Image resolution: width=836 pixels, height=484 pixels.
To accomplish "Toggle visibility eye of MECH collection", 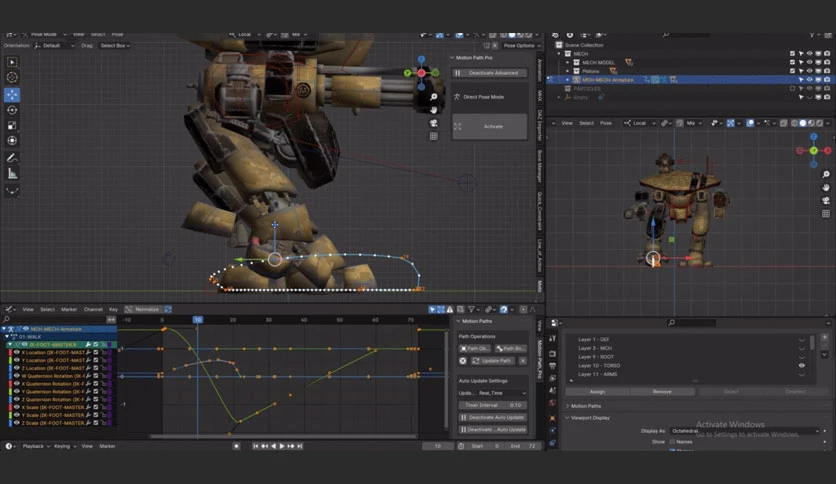I will 809,54.
